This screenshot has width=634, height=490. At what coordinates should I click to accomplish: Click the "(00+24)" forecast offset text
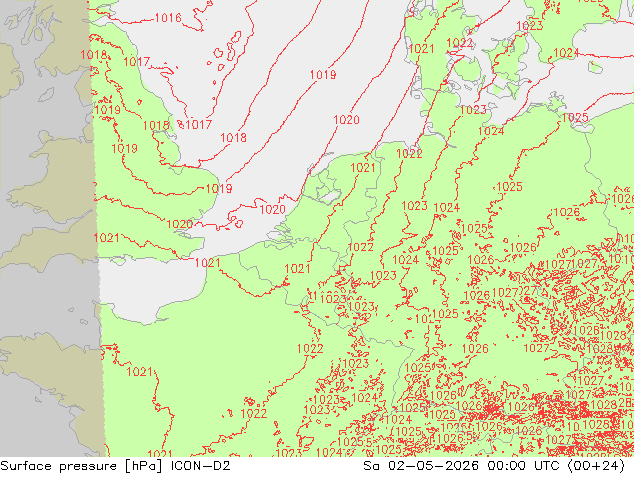(x=596, y=466)
